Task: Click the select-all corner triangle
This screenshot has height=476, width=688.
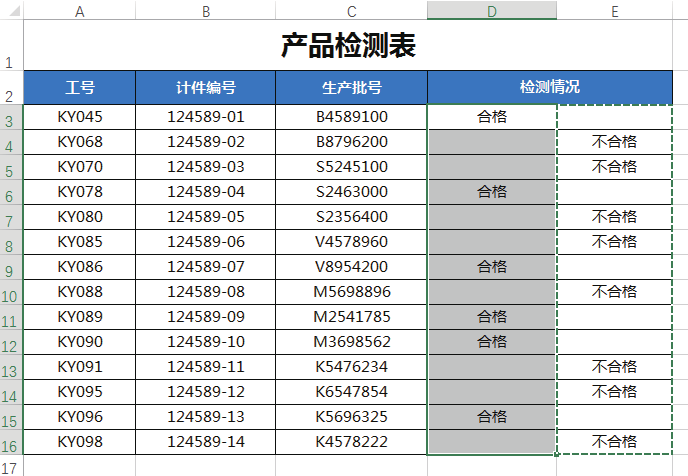Action: click(14, 11)
